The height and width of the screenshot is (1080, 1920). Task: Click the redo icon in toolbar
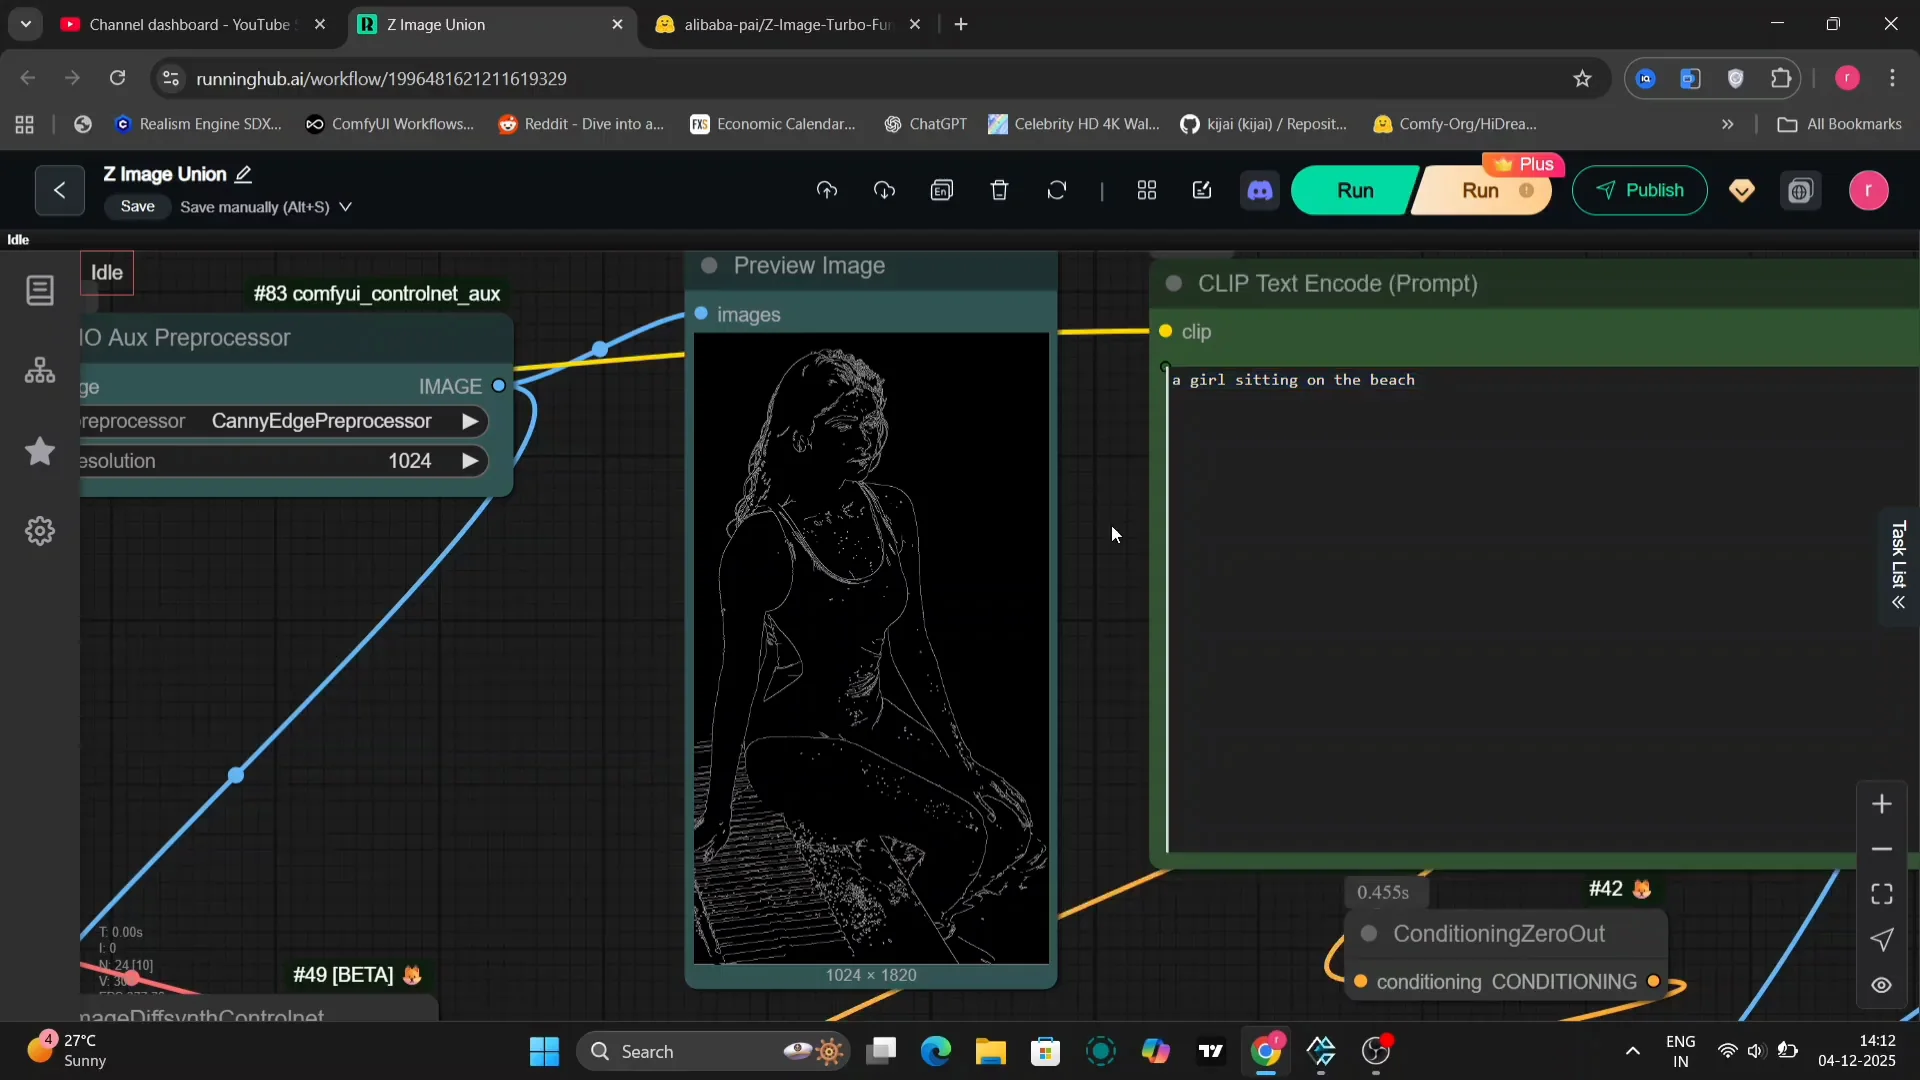point(884,190)
